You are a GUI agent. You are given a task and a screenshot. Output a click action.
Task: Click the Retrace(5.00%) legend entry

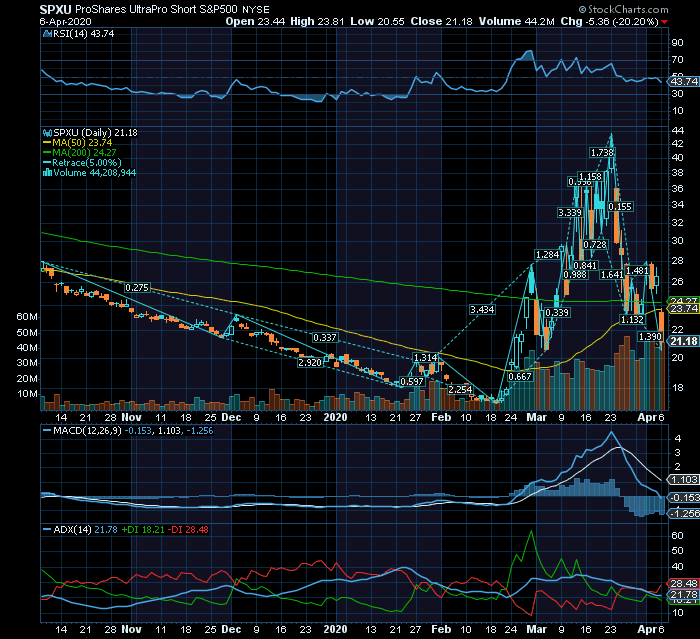pos(87,163)
